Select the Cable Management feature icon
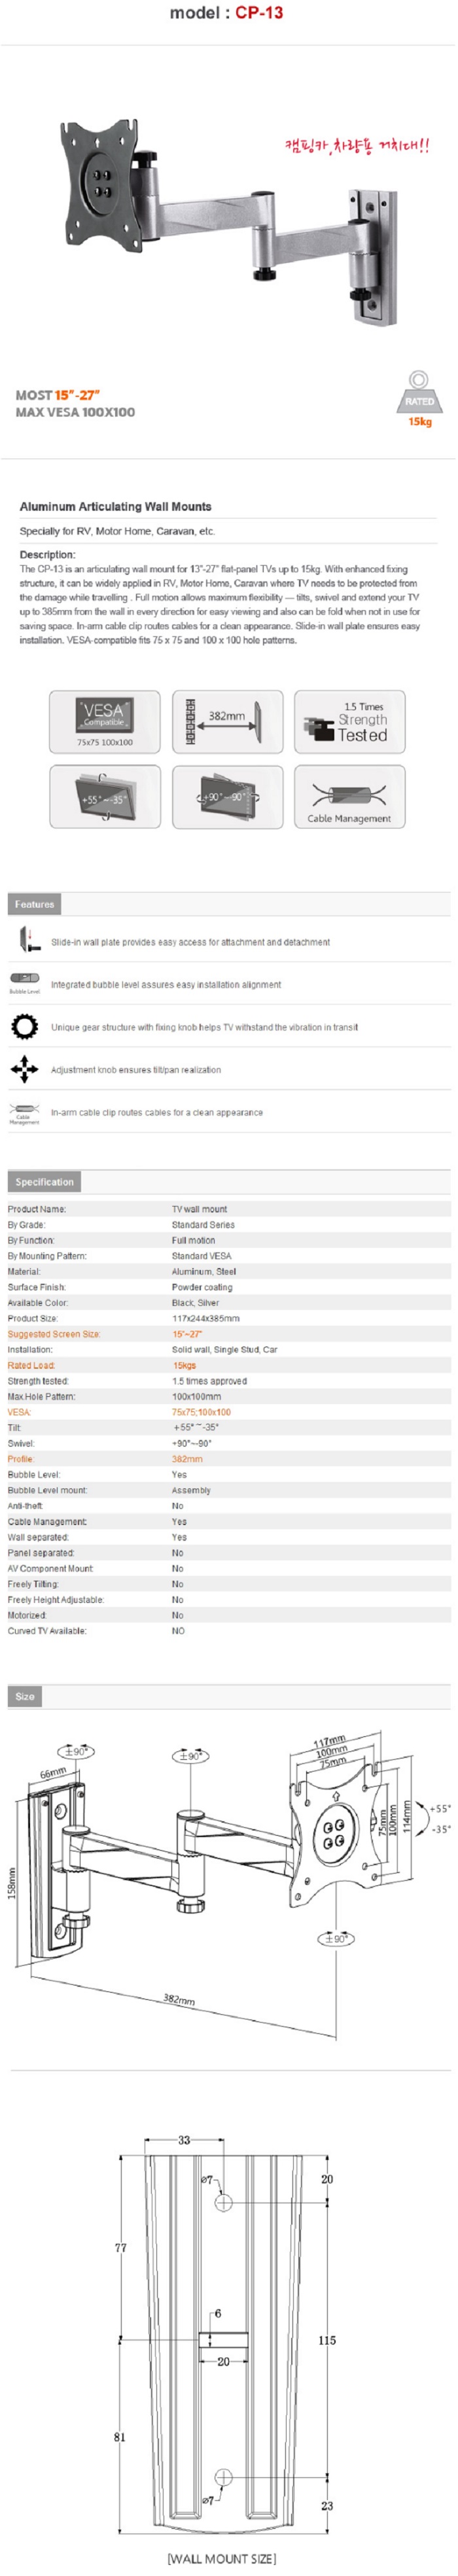This screenshot has height=2576, width=458. click(x=350, y=797)
